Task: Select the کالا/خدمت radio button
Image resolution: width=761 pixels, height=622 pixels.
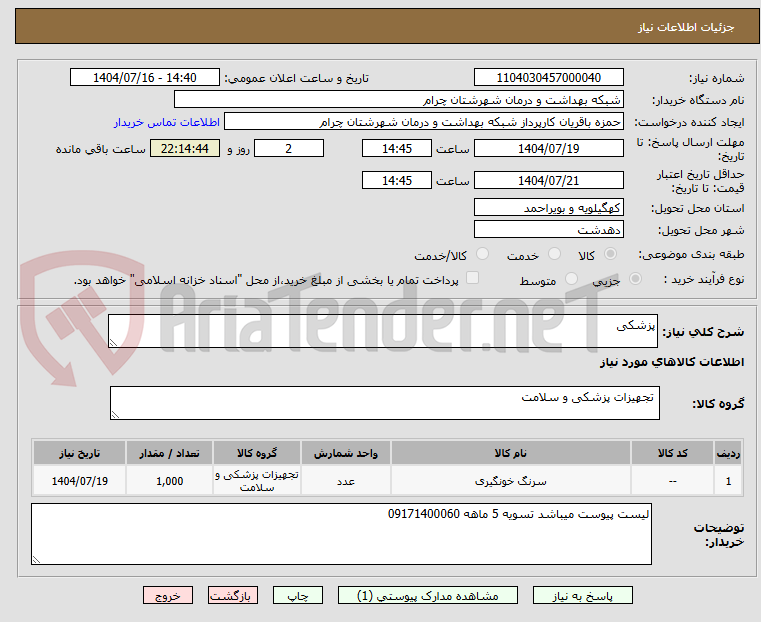Action: click(x=482, y=254)
